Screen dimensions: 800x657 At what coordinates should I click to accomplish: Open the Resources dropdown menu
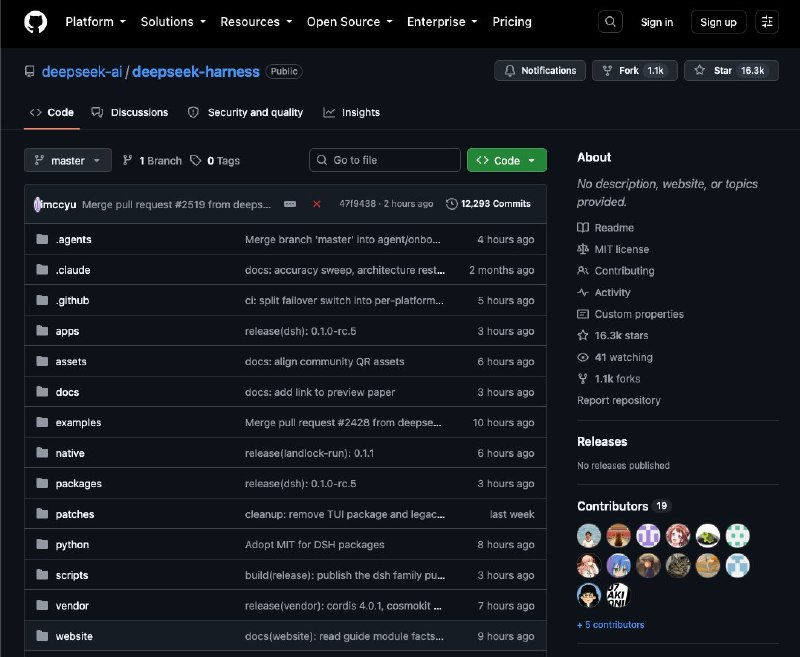pos(256,22)
